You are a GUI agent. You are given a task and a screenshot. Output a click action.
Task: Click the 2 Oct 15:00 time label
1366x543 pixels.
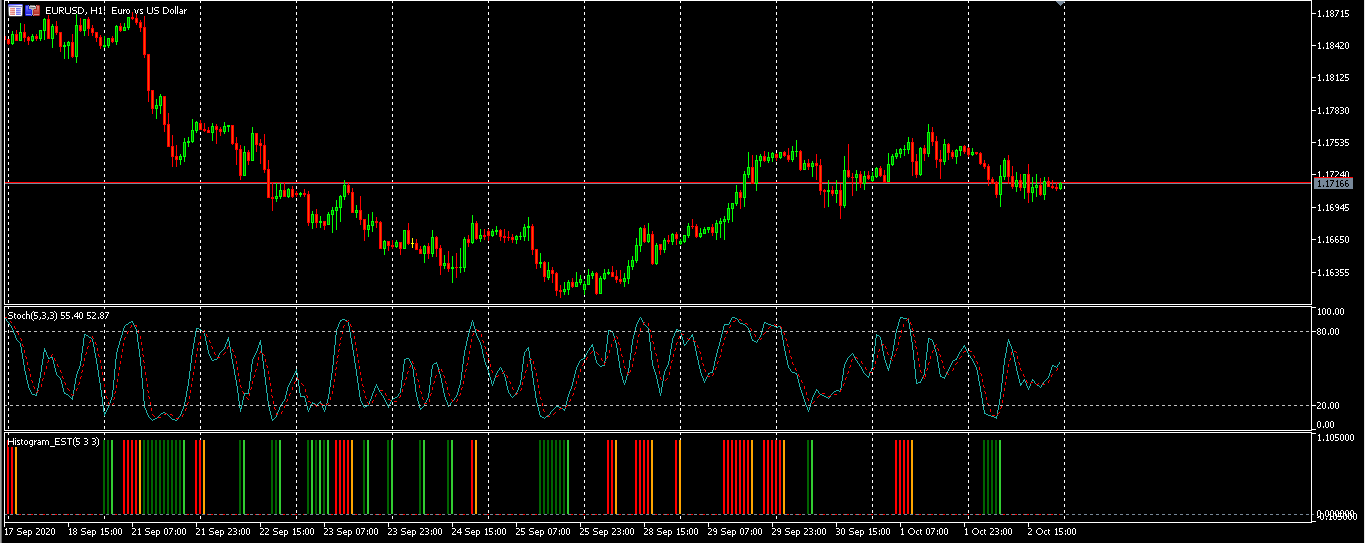pos(1051,532)
